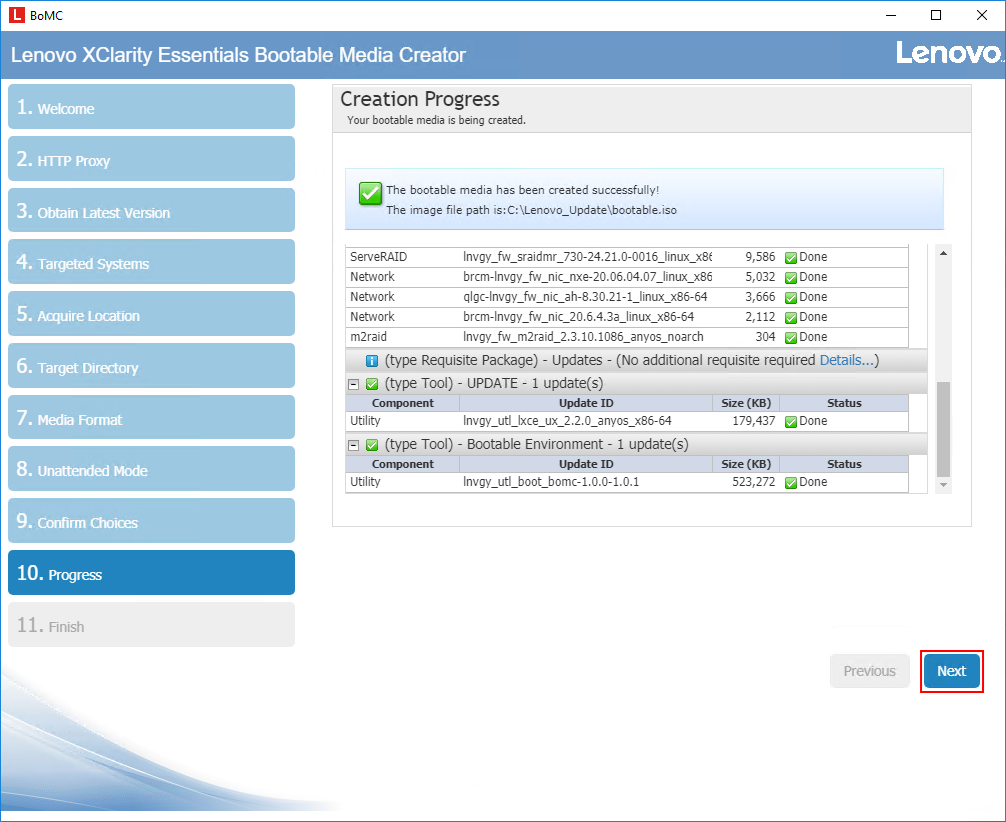1006x822 pixels.
Task: Click Done status icon for qlgc Network row
Action: pyautogui.click(x=790, y=297)
